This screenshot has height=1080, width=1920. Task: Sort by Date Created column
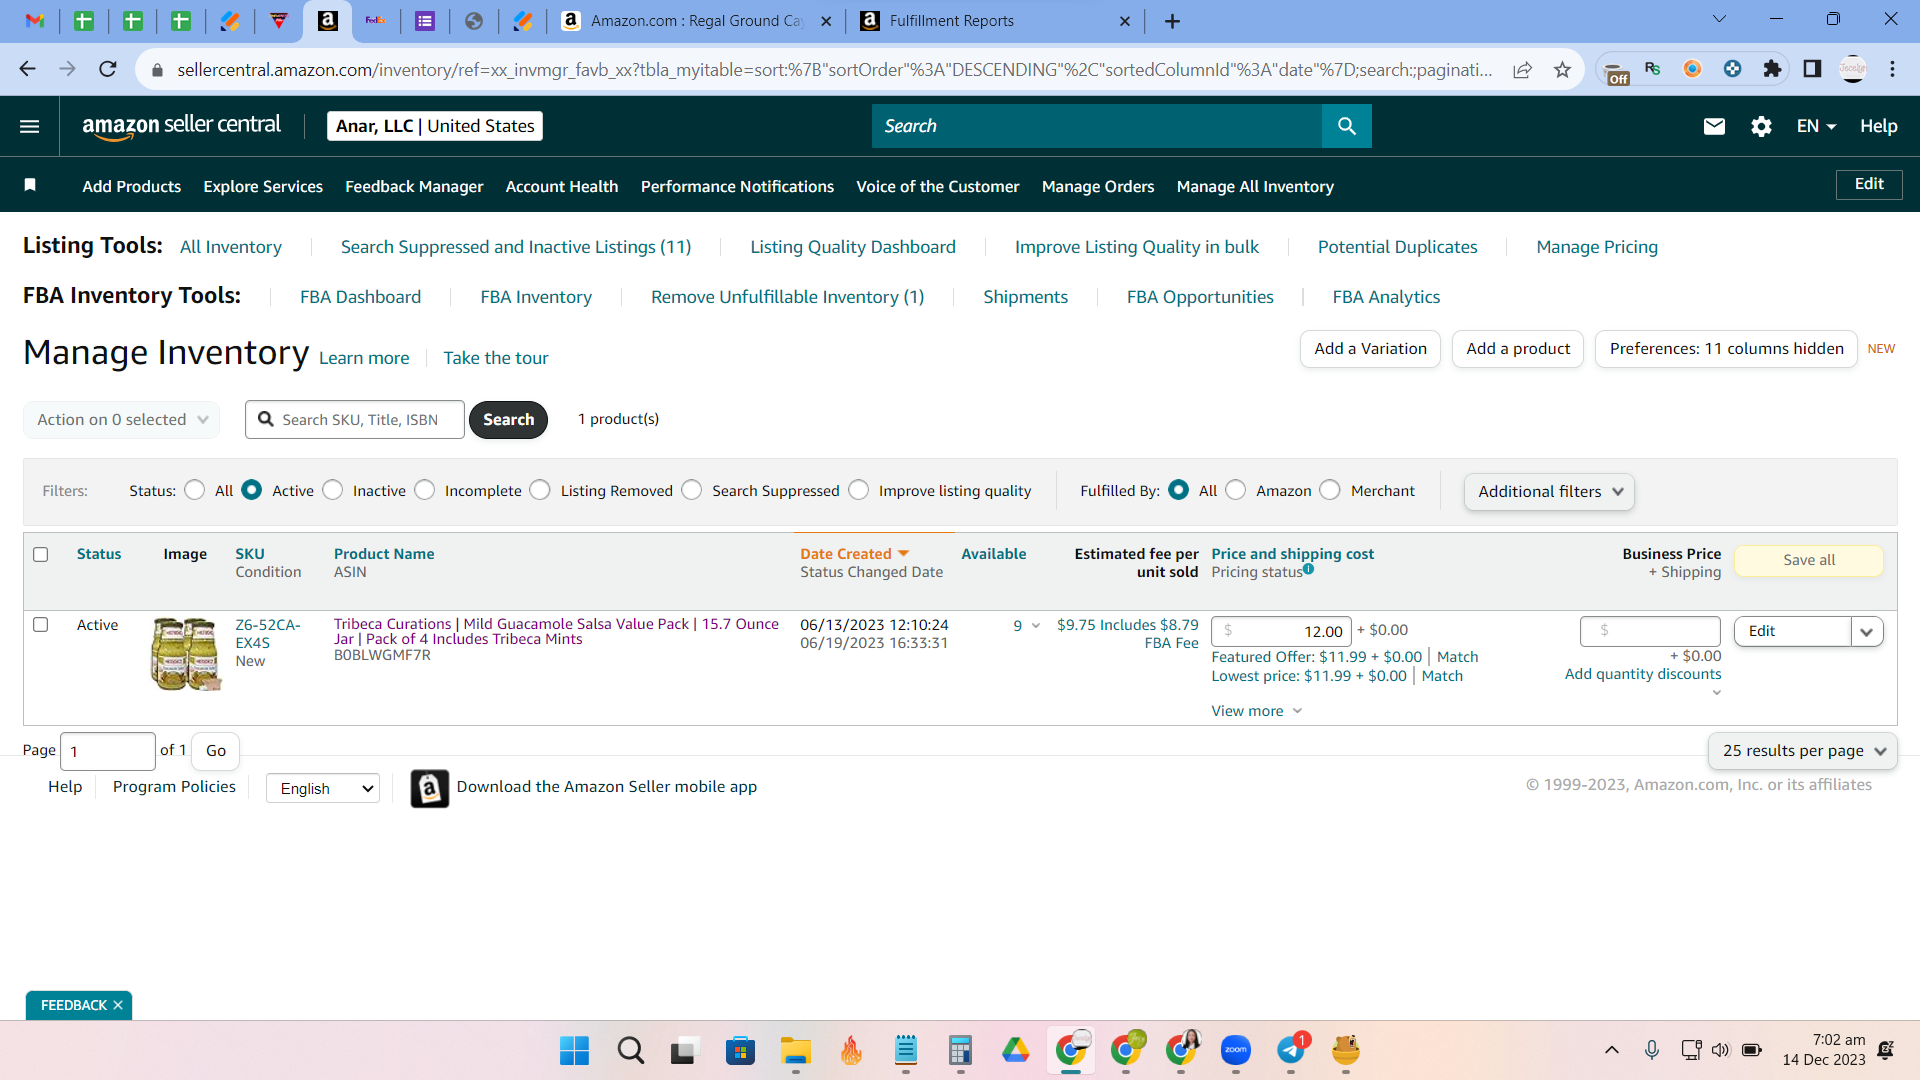click(854, 554)
